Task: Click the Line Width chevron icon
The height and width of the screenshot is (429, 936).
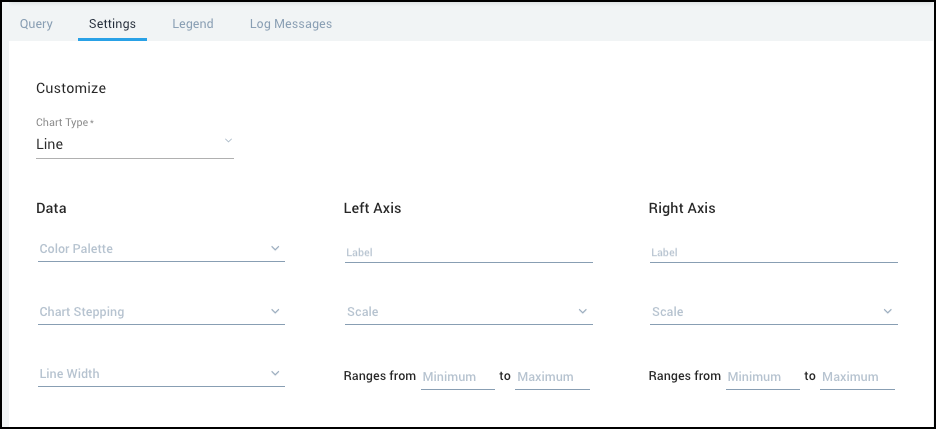Action: [x=275, y=374]
